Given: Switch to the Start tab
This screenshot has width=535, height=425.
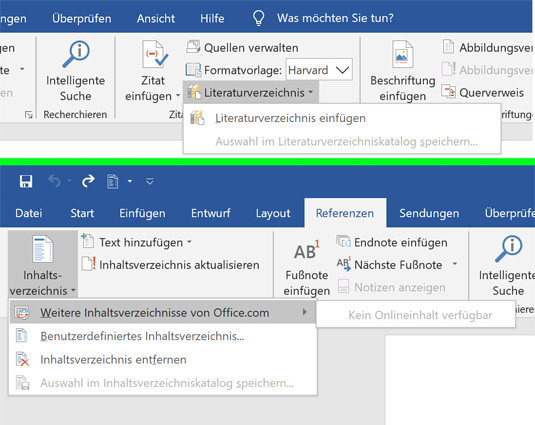Looking at the screenshot, I should (82, 213).
